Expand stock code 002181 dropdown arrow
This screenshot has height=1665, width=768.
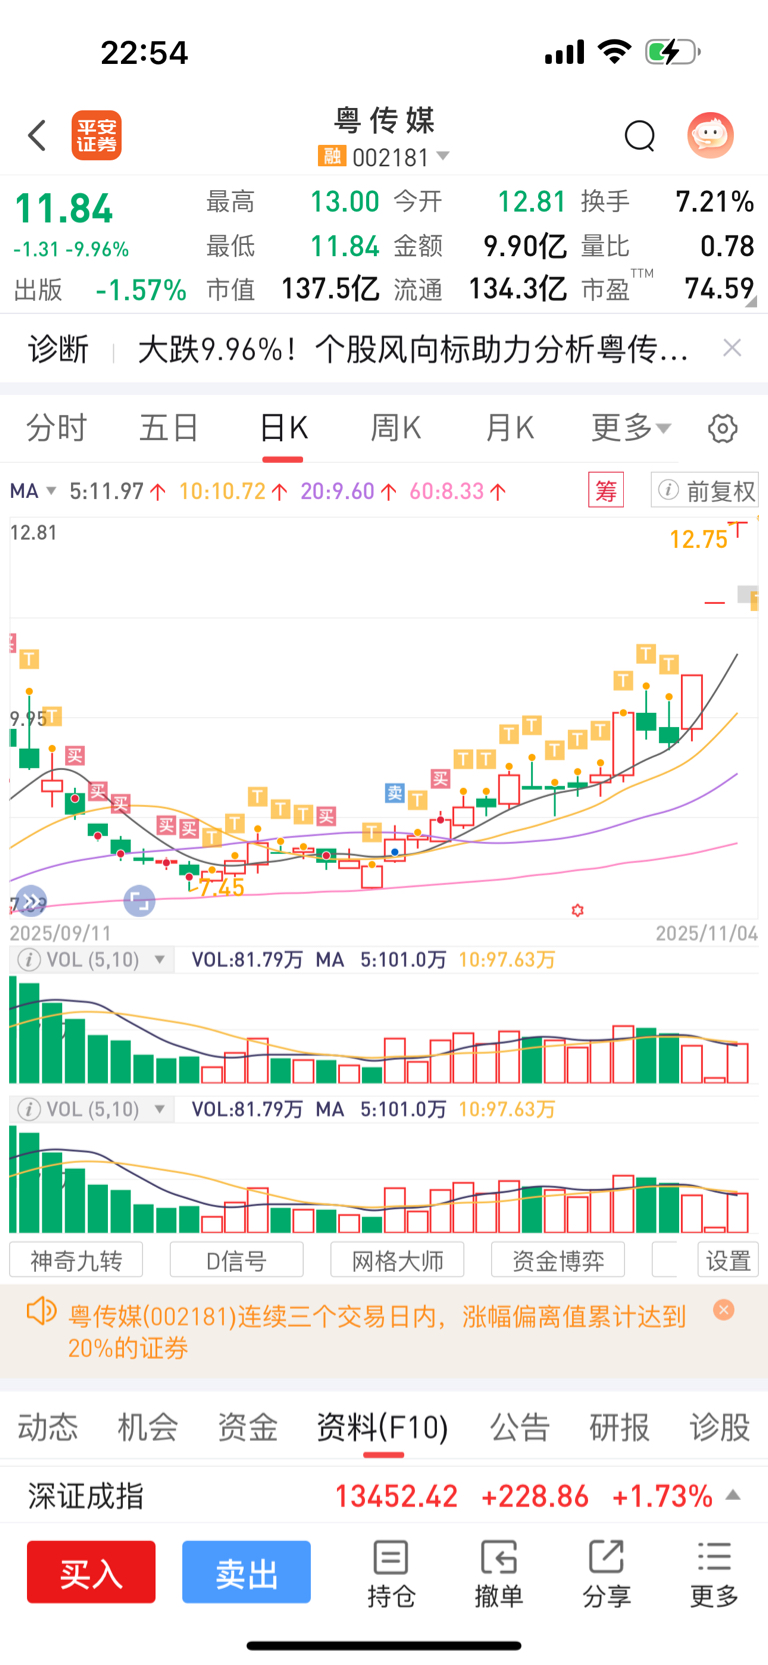(x=443, y=157)
